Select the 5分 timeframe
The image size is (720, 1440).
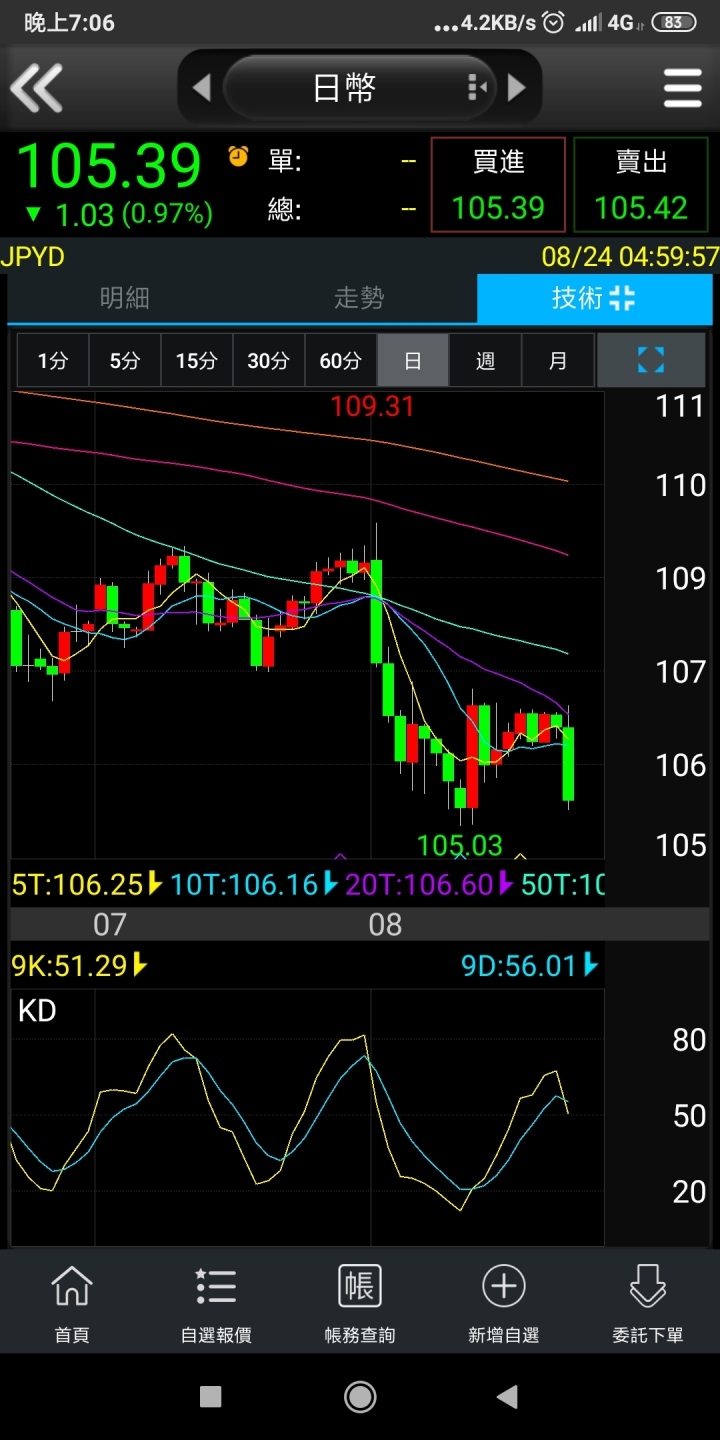pyautogui.click(x=125, y=360)
